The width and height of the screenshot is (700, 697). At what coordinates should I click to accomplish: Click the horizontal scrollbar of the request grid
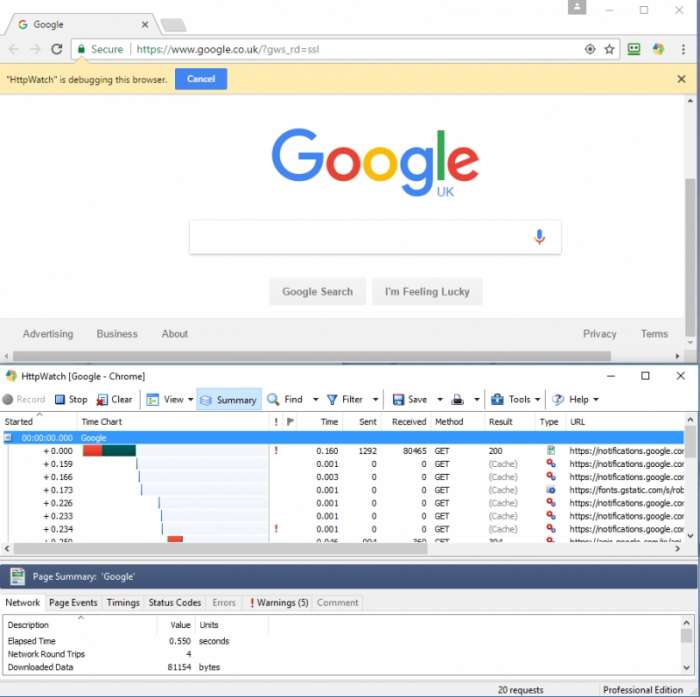220,549
